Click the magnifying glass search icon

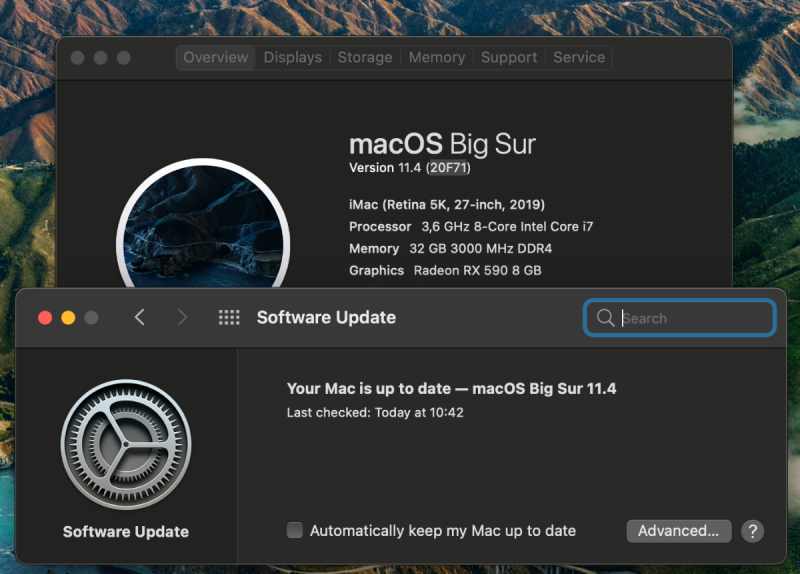605,317
